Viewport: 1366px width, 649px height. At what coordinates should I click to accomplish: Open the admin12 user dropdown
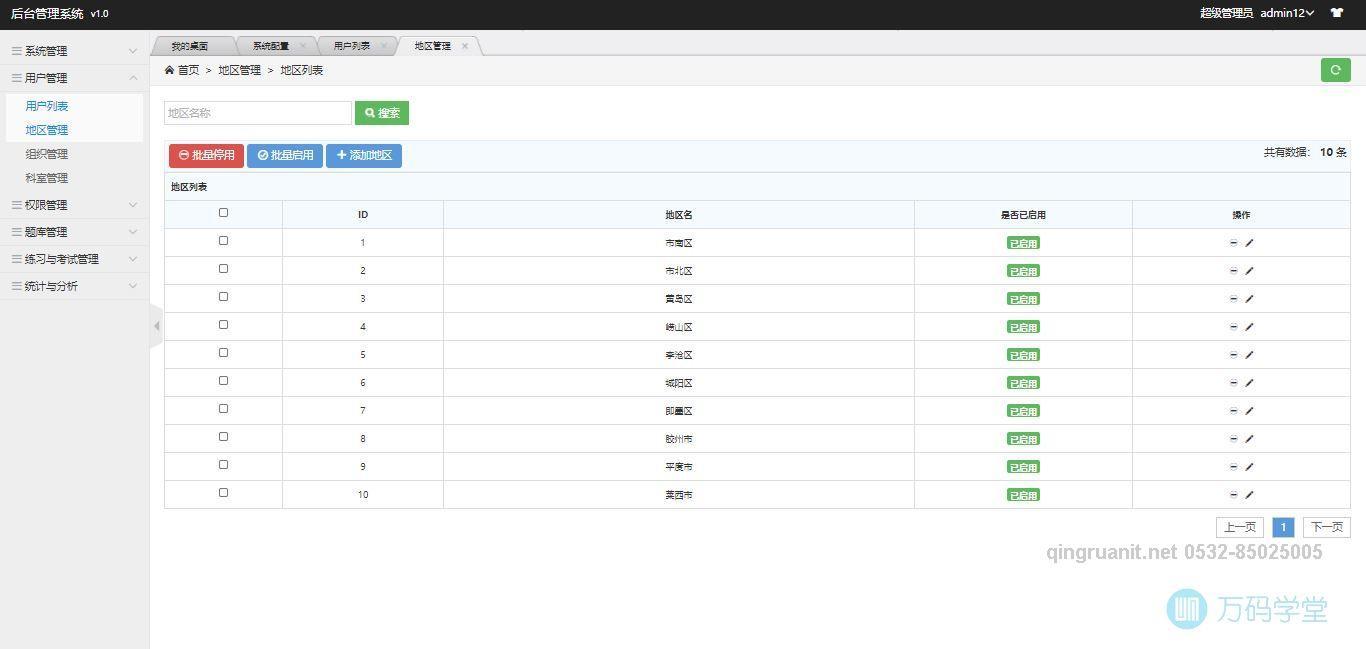pyautogui.click(x=1286, y=13)
